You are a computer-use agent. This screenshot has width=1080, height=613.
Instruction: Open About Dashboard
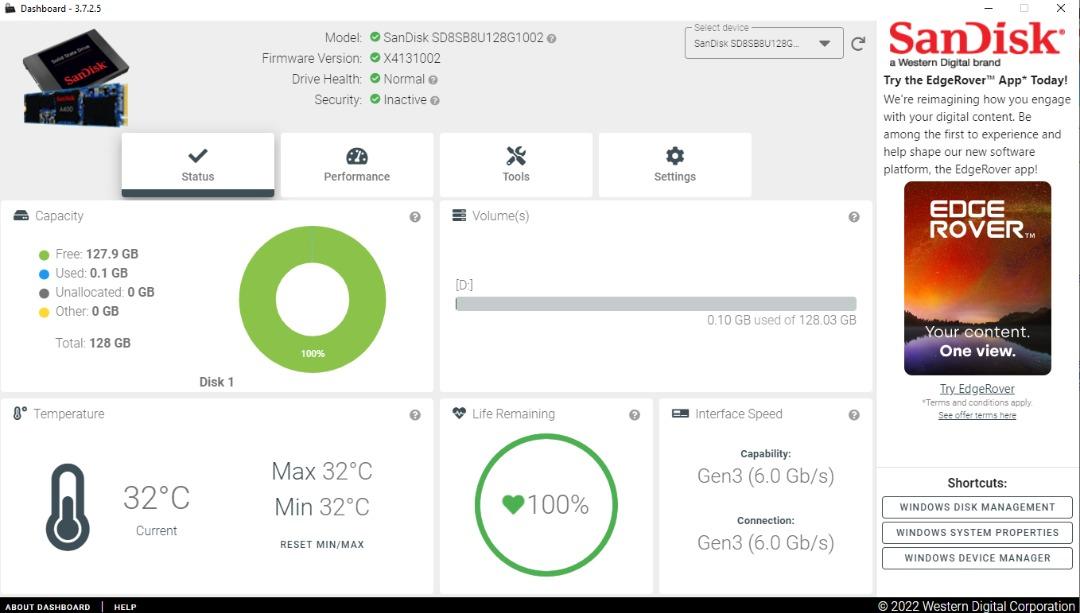point(48,607)
